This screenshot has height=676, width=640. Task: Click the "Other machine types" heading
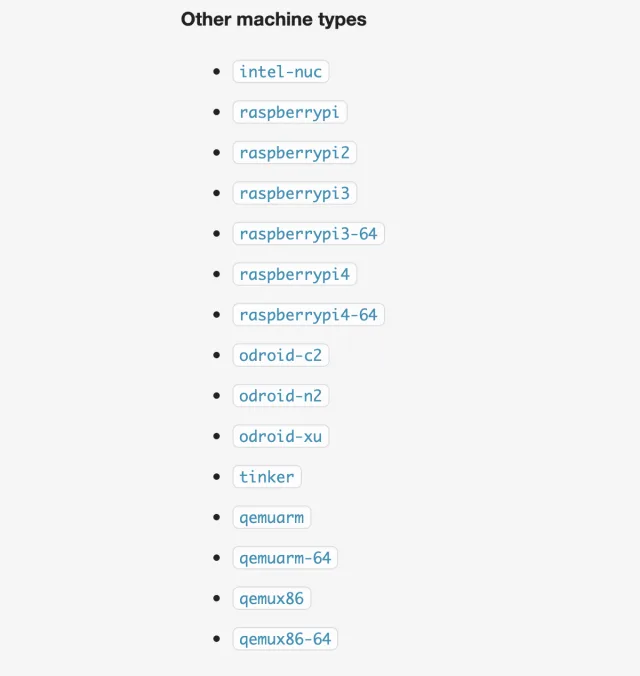pyautogui.click(x=273, y=19)
